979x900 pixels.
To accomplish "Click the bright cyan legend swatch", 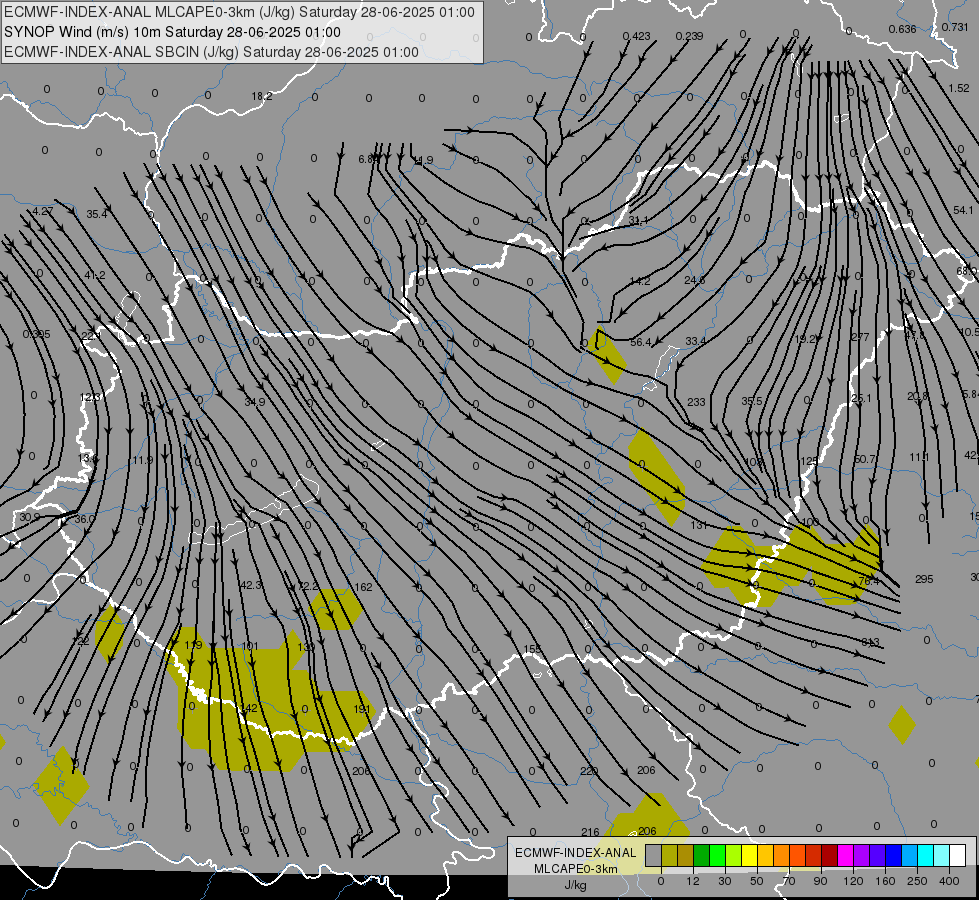I will coord(926,856).
